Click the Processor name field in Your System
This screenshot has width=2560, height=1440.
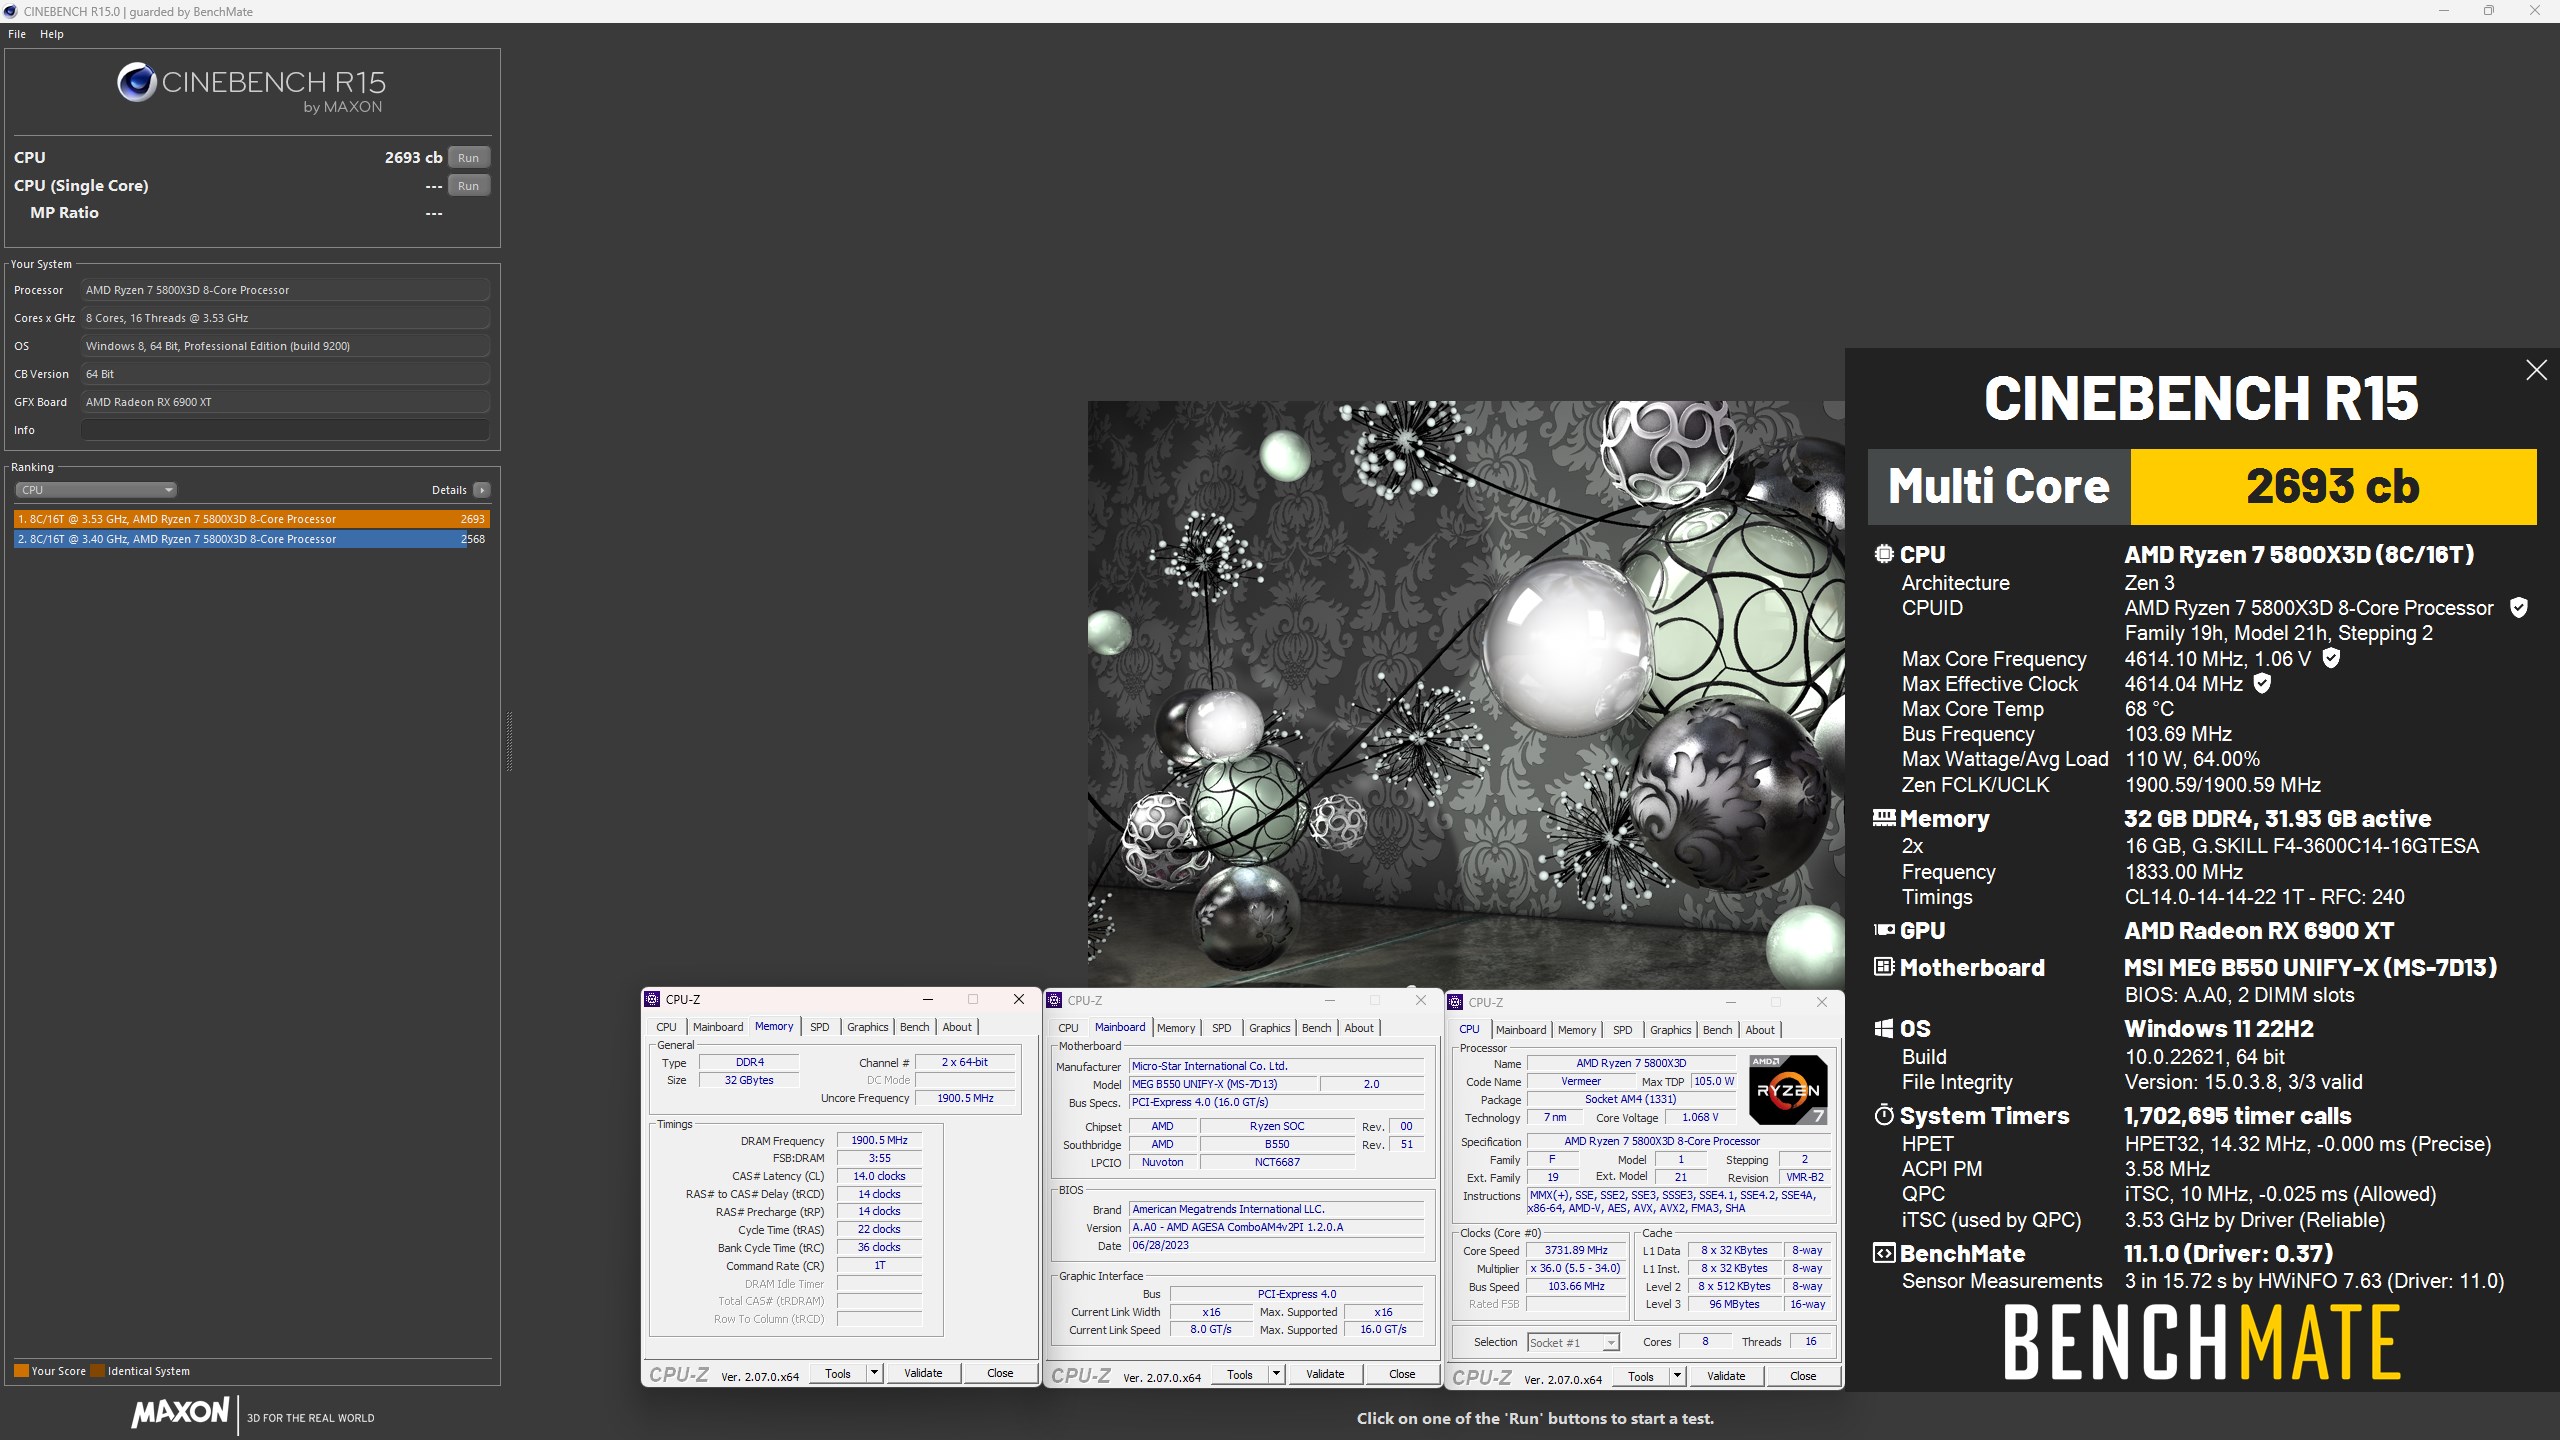click(285, 290)
